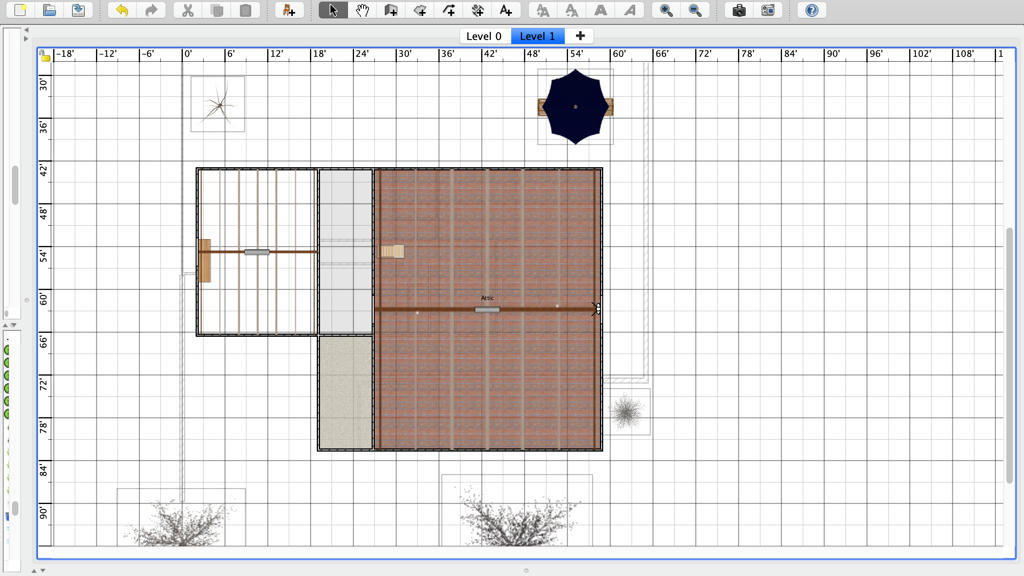Create a photo with the camera icon
Viewport: 1024px width, 576px height.
pyautogui.click(x=739, y=10)
